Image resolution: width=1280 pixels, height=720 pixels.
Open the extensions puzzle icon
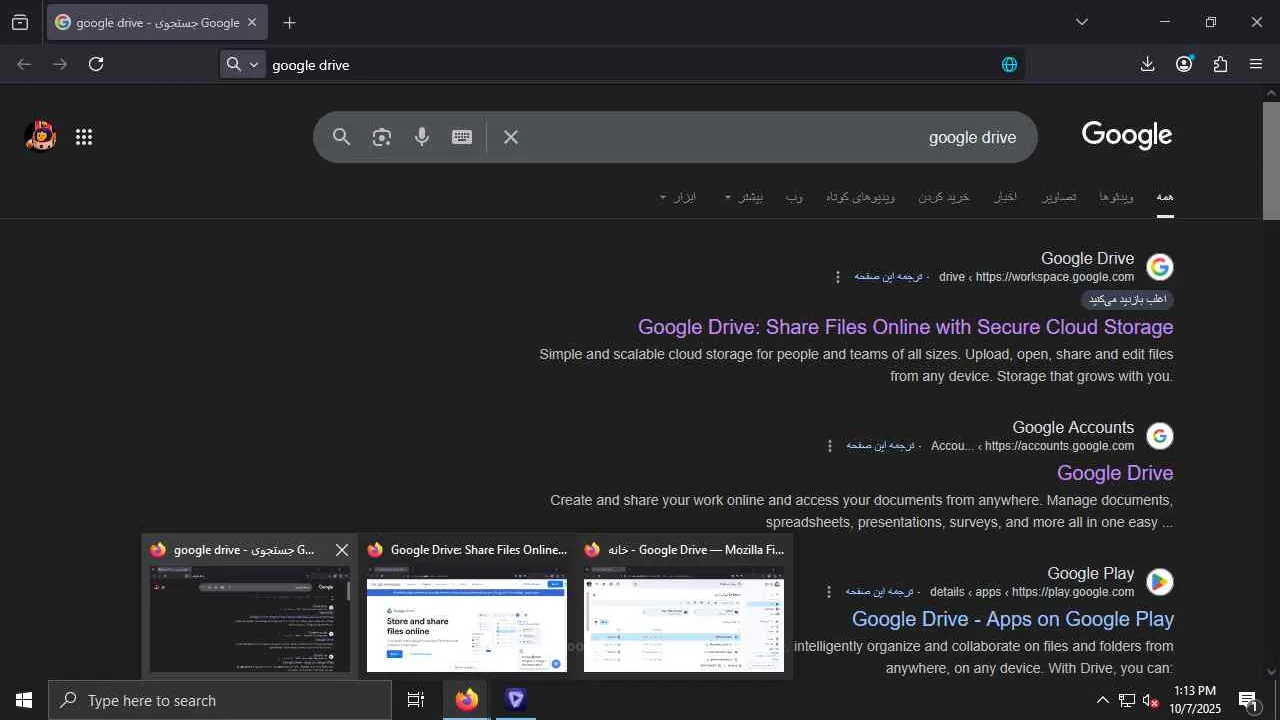tap(1220, 64)
